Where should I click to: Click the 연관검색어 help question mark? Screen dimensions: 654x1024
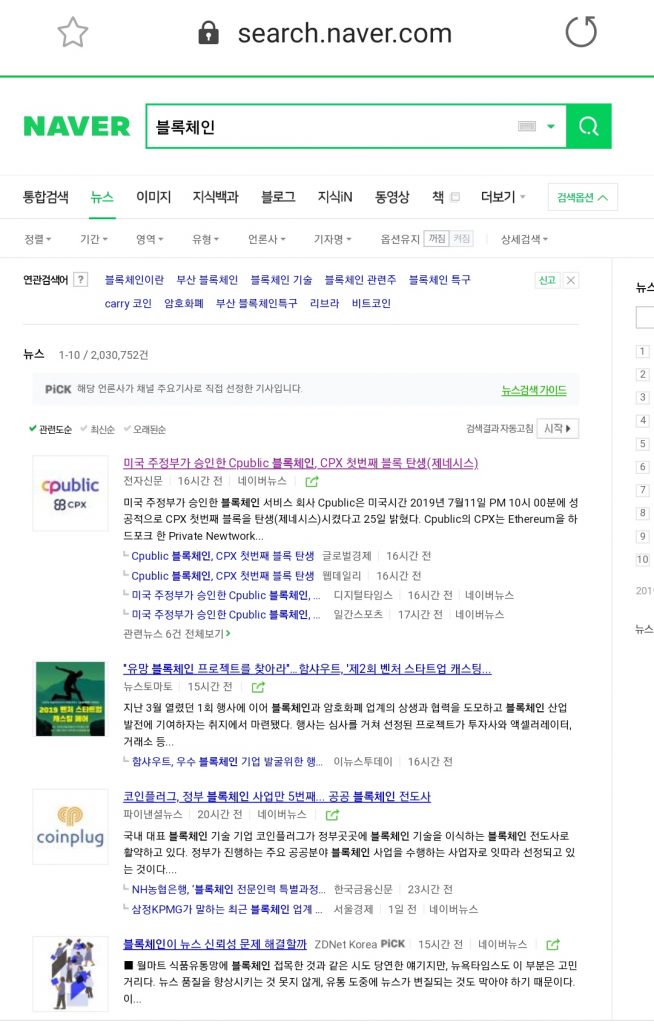(x=80, y=280)
